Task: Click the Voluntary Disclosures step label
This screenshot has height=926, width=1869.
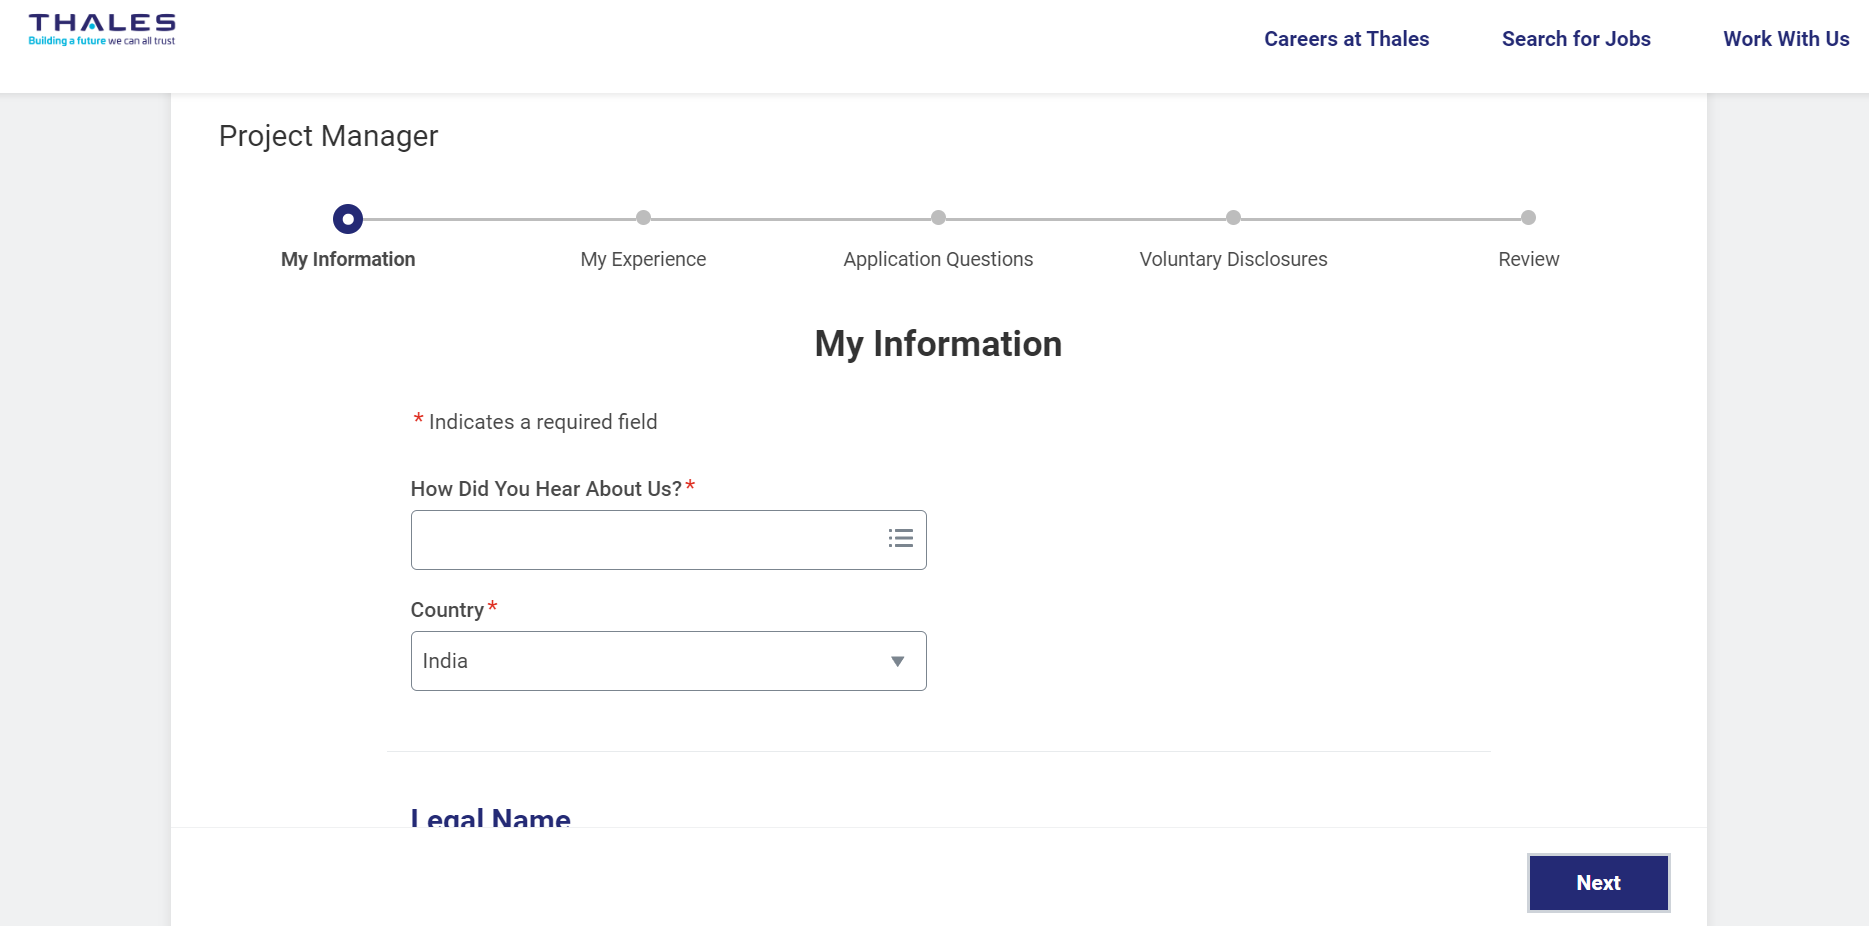Action: [x=1233, y=259]
